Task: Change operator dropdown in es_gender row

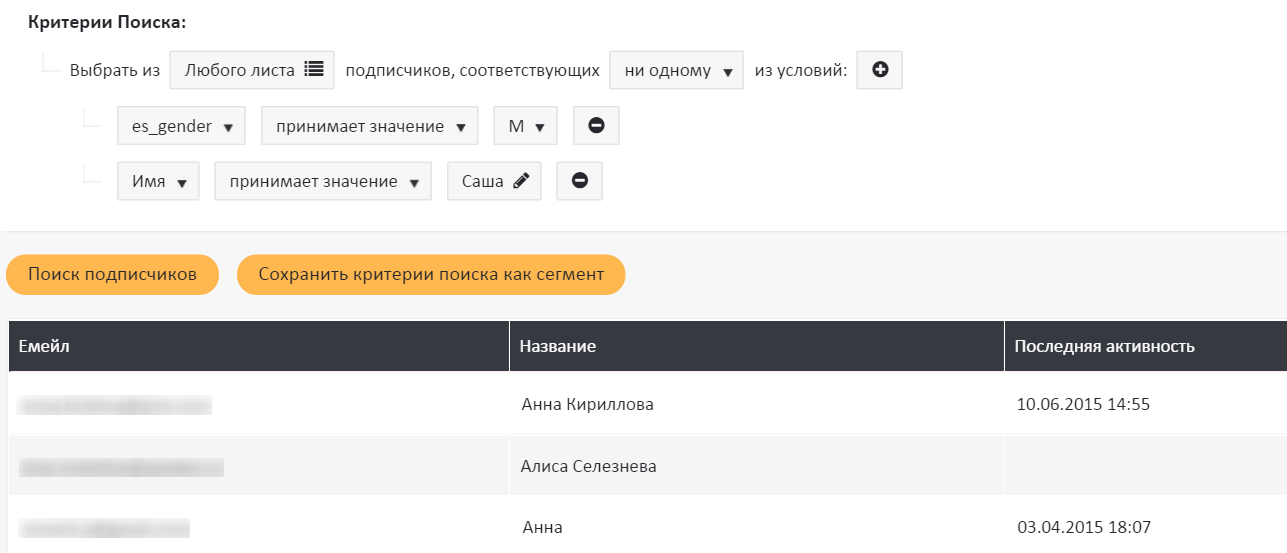Action: pos(370,126)
